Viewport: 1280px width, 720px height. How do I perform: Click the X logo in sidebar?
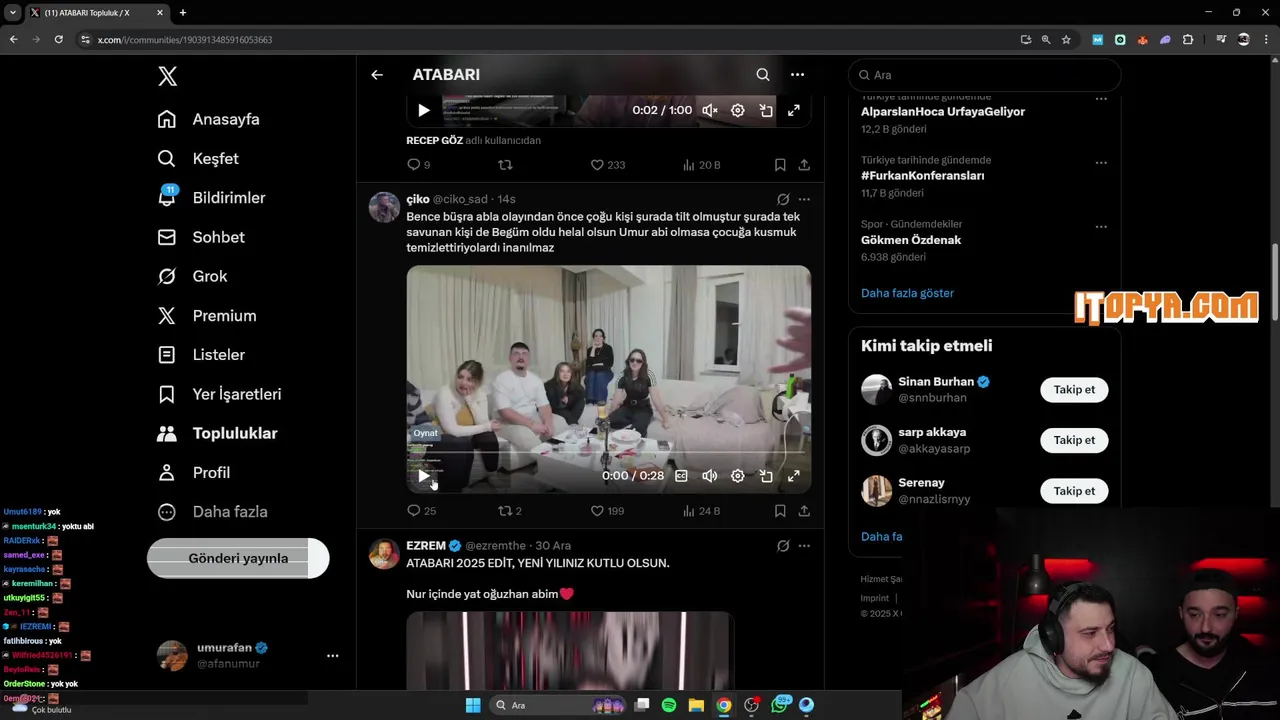[168, 76]
